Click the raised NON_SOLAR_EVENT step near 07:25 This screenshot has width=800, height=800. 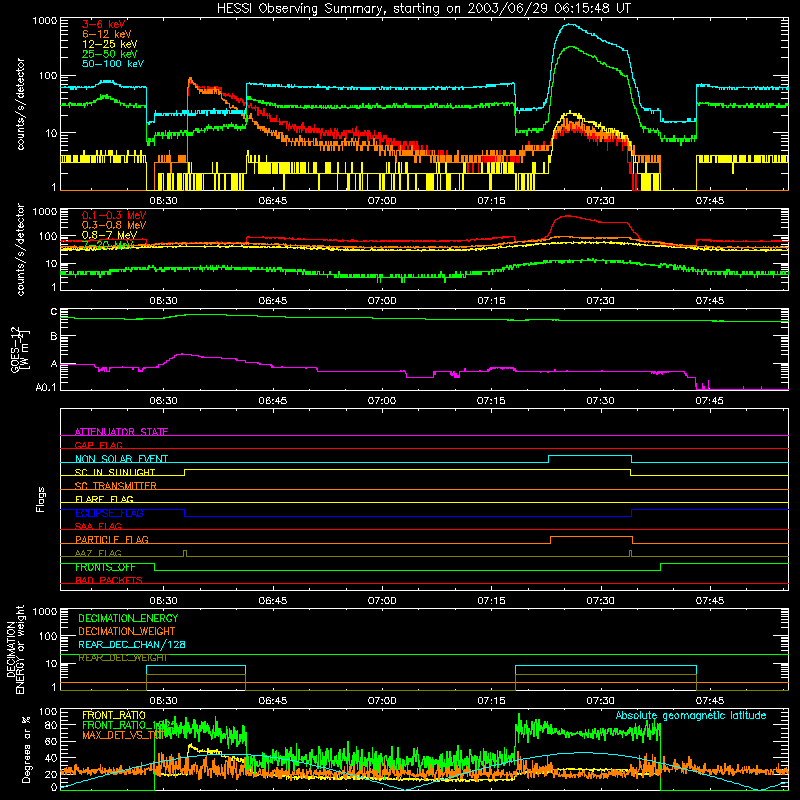(590, 456)
